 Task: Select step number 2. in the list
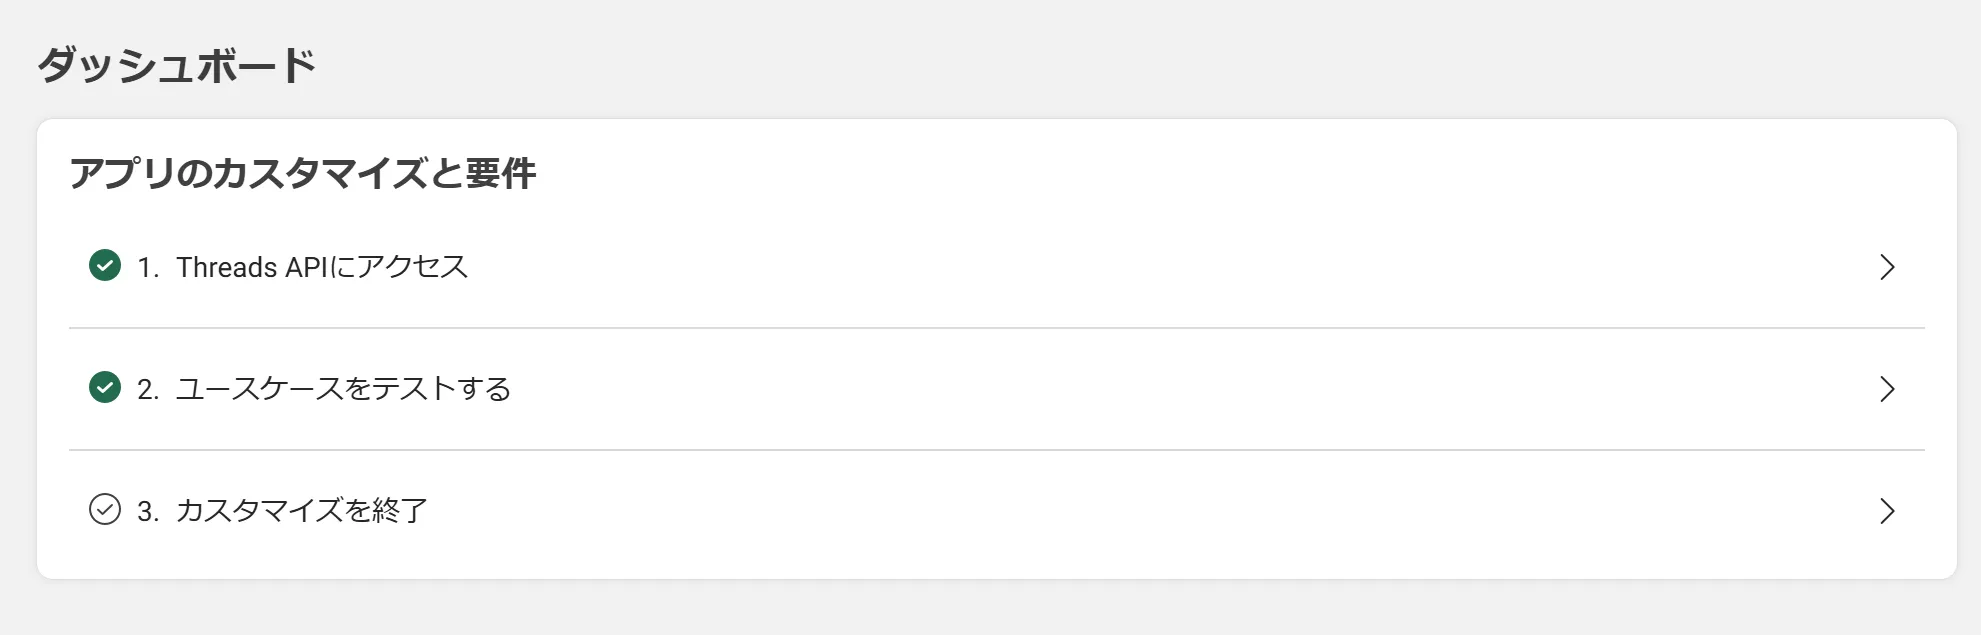[148, 390]
